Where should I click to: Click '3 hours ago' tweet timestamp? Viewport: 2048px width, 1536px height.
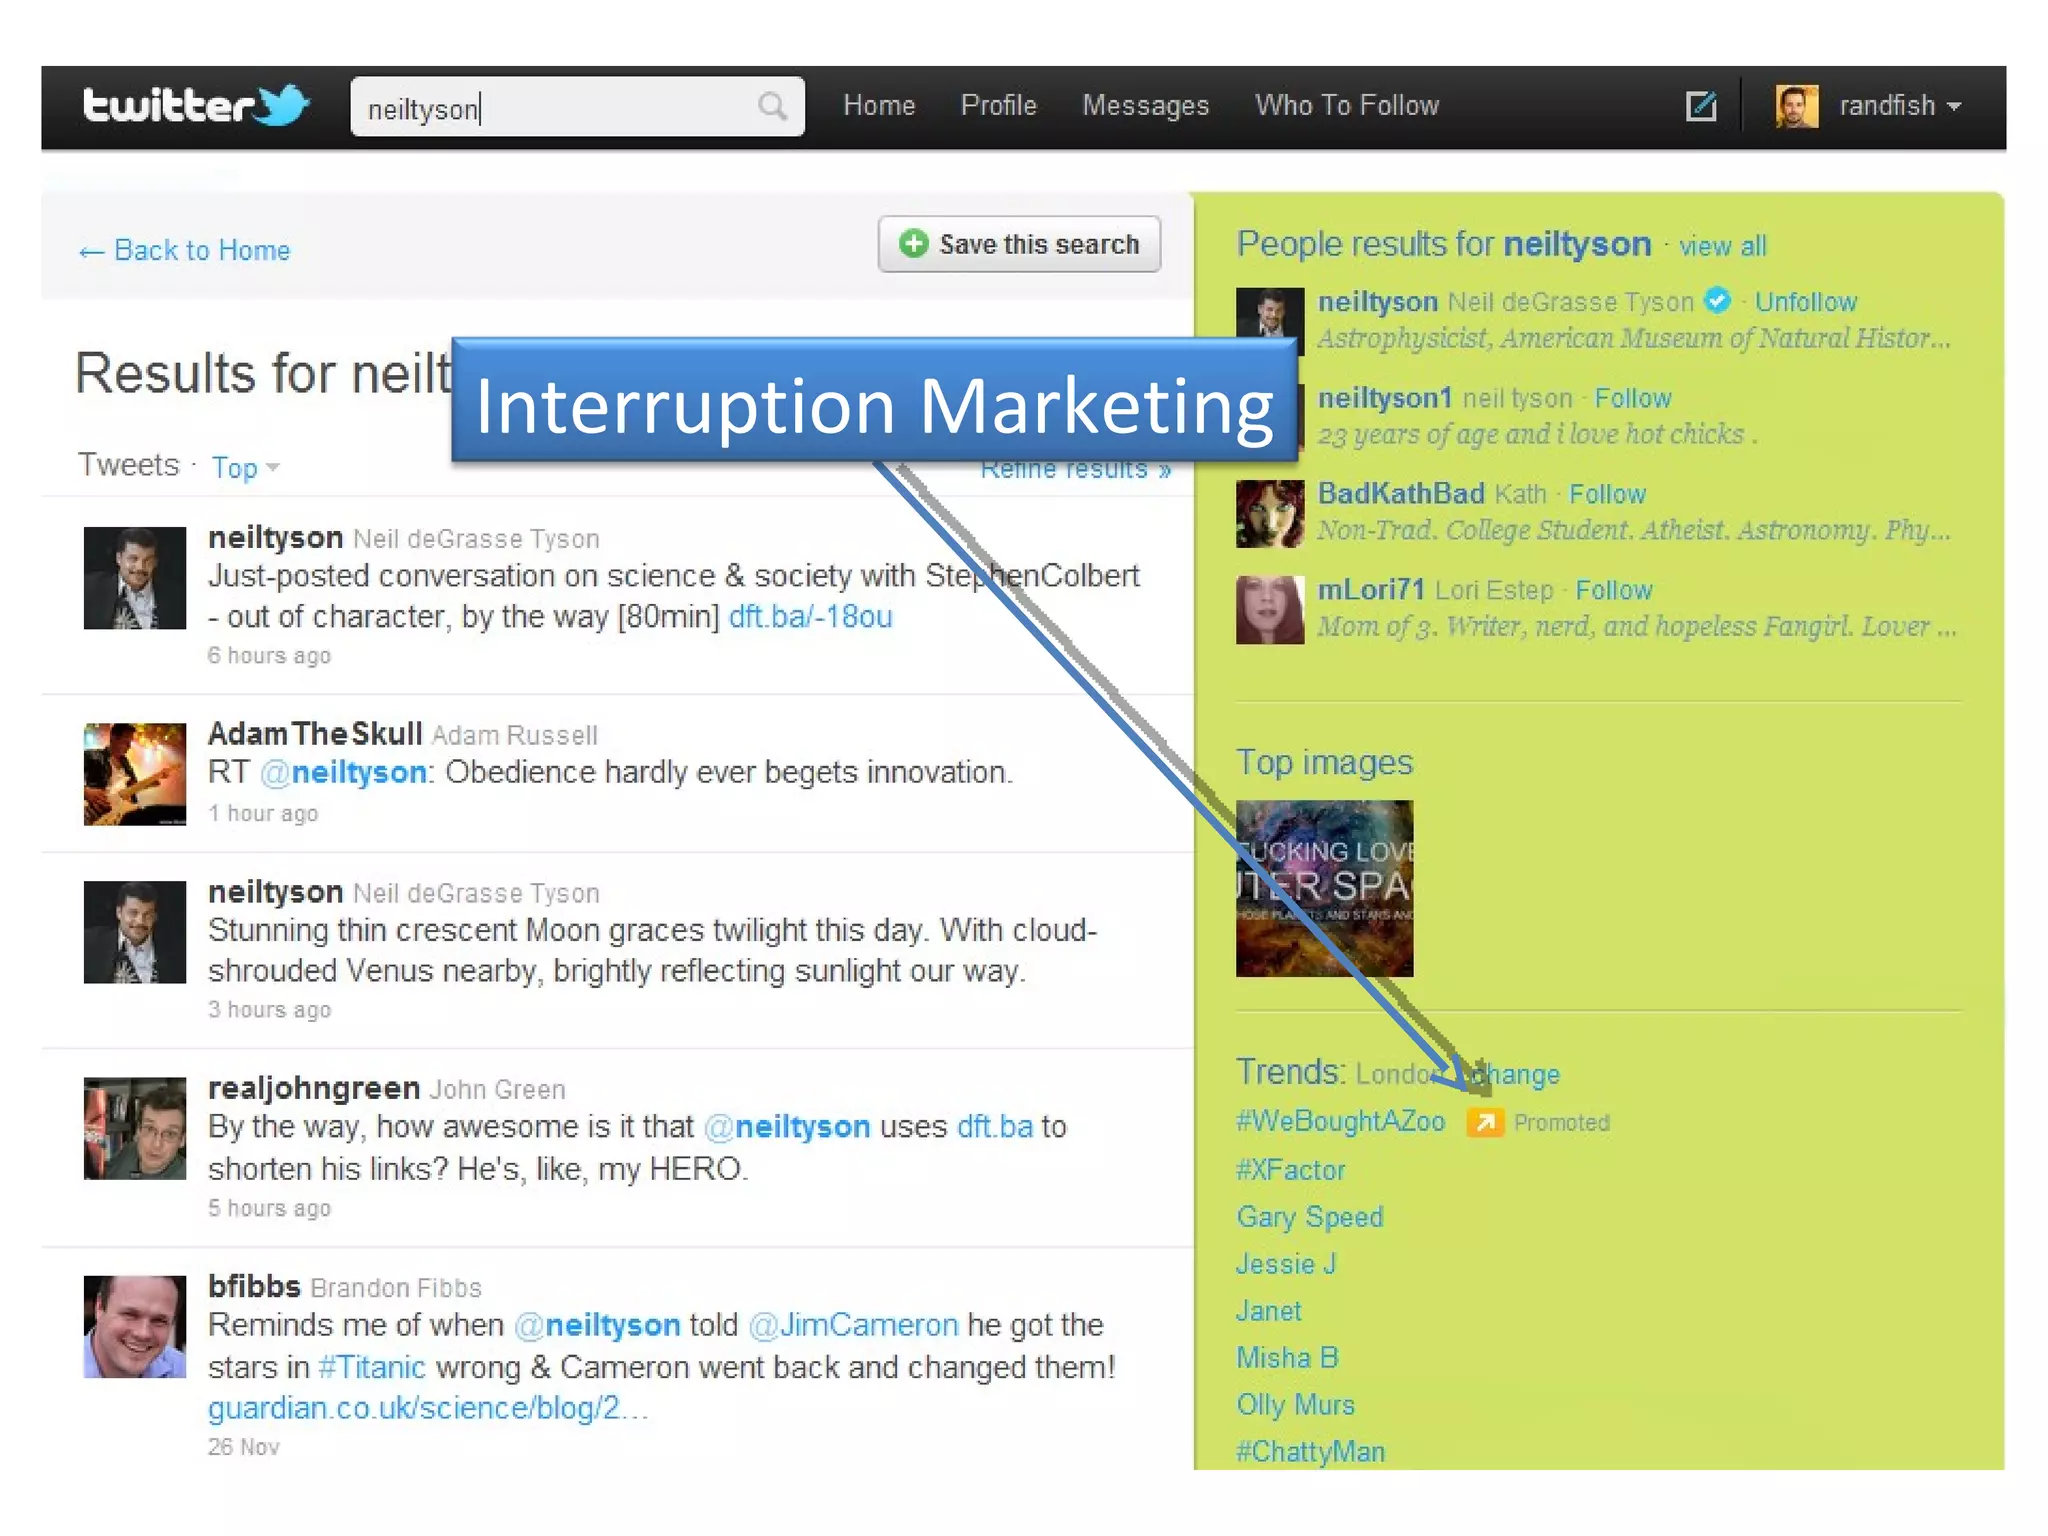(x=269, y=1010)
